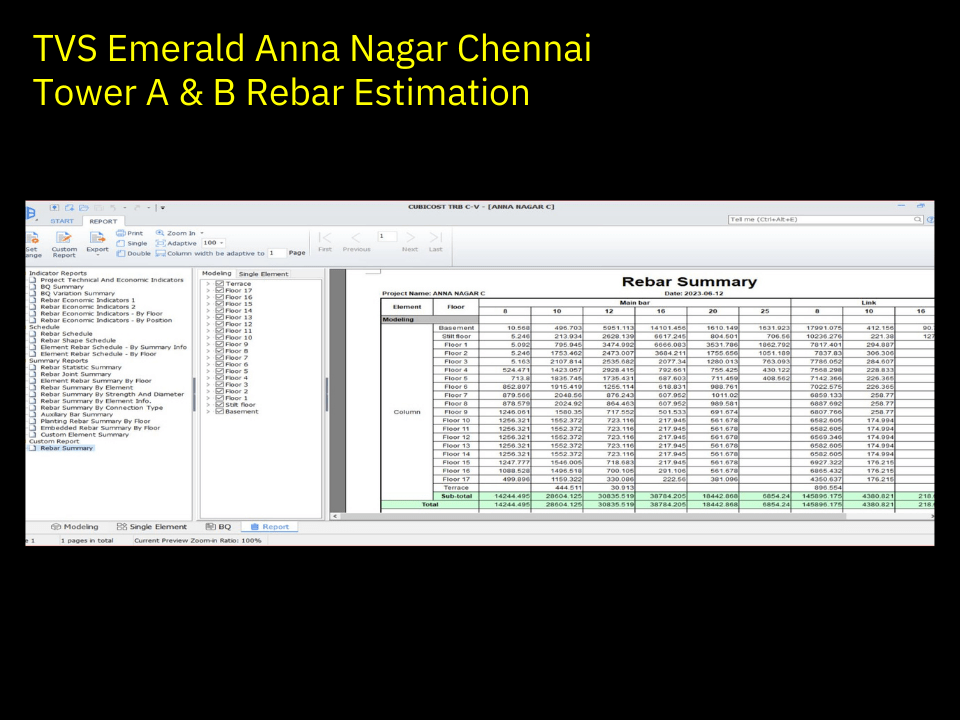Open Rebar Economic Indicators 1 report

click(x=88, y=300)
